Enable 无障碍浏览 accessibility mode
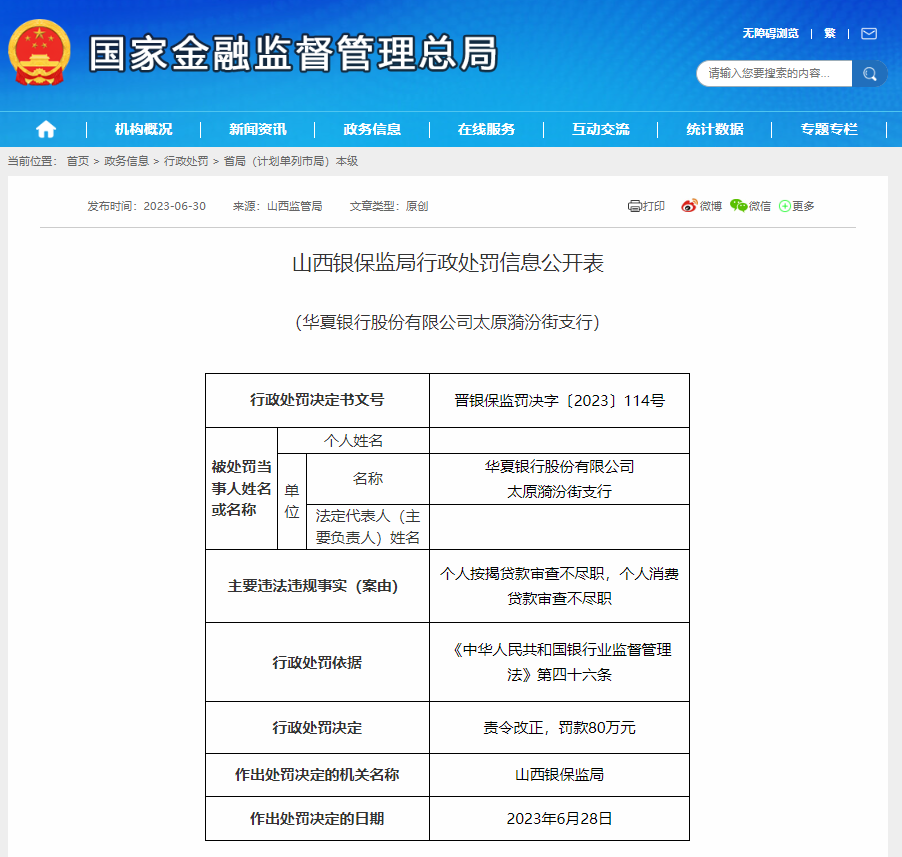 770,33
